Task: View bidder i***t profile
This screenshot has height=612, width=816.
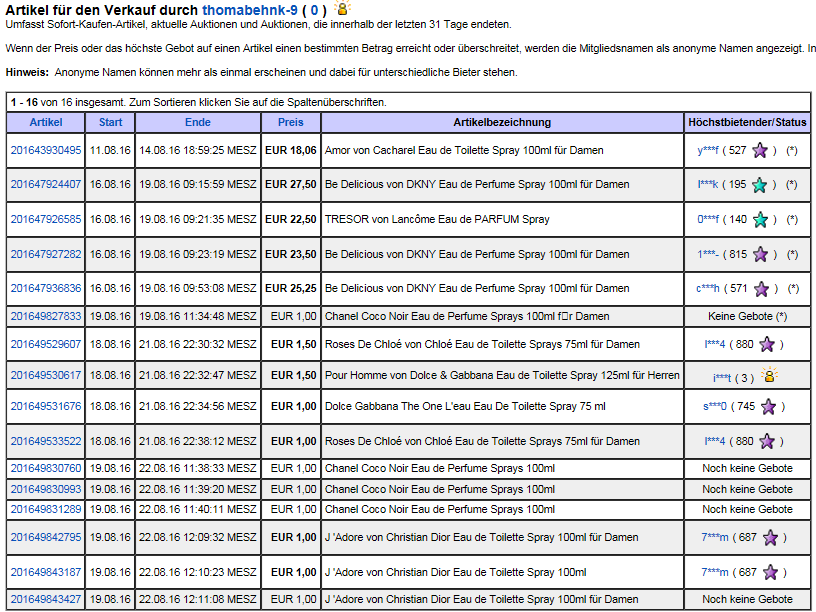Action: [722, 378]
